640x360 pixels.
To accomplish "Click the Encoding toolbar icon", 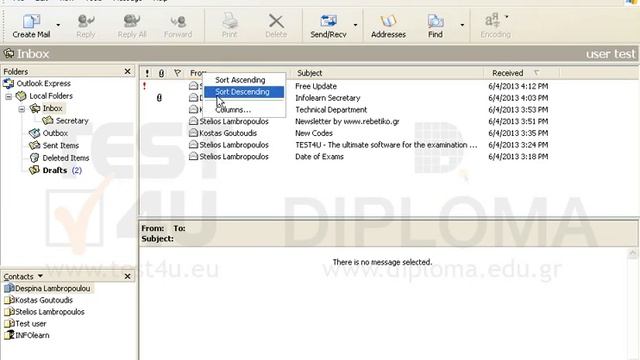I will pyautogui.click(x=492, y=20).
